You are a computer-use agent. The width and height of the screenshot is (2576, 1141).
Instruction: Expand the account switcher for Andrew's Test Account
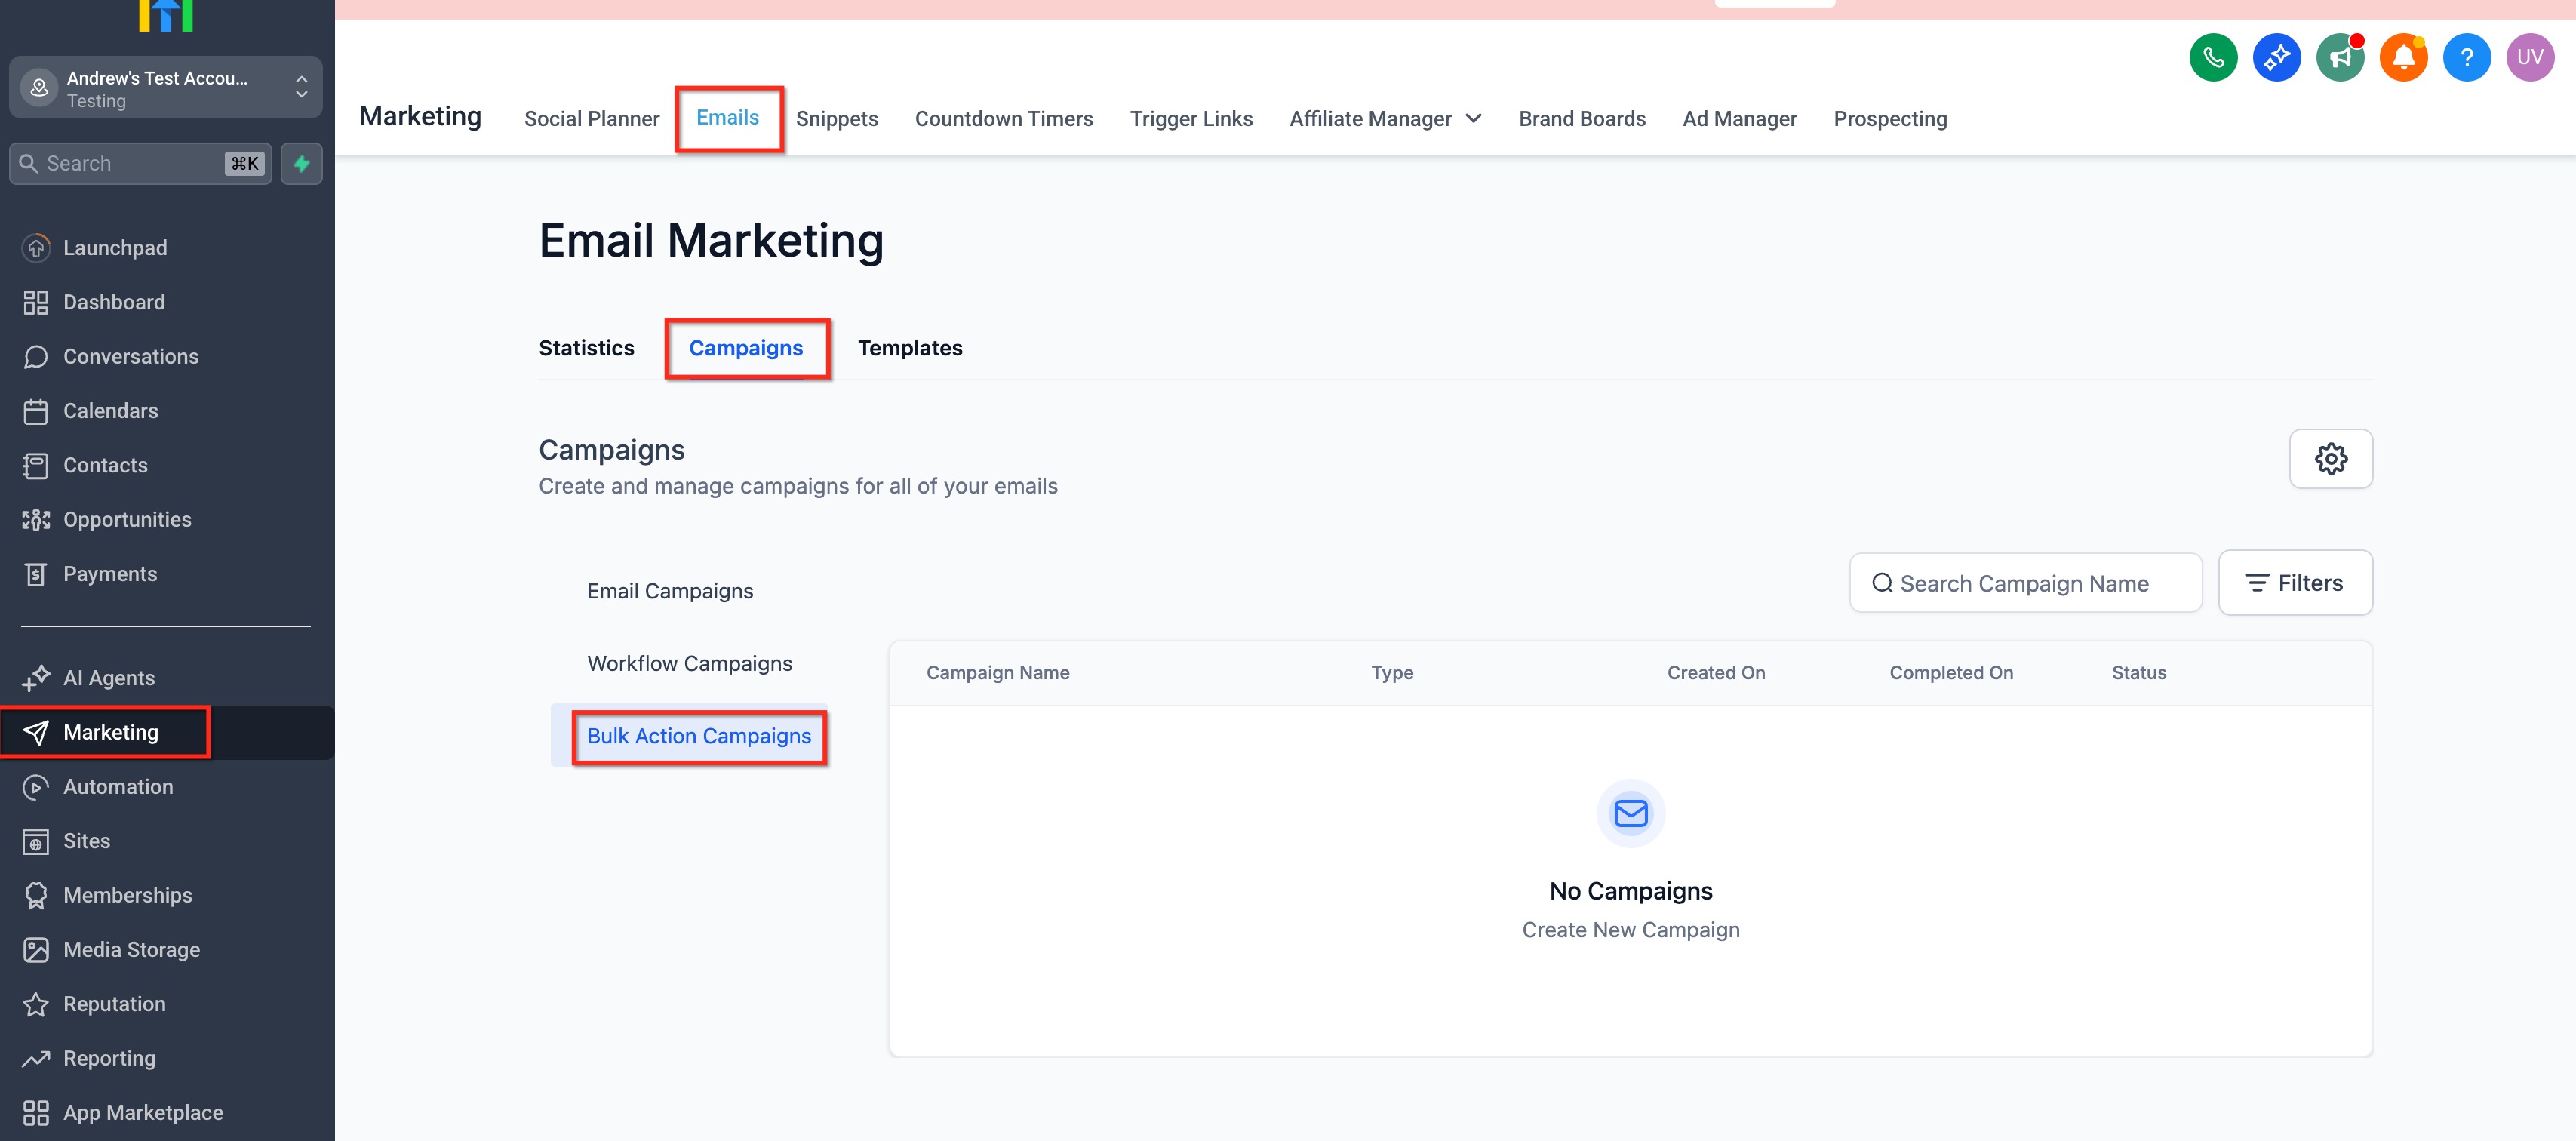click(166, 88)
